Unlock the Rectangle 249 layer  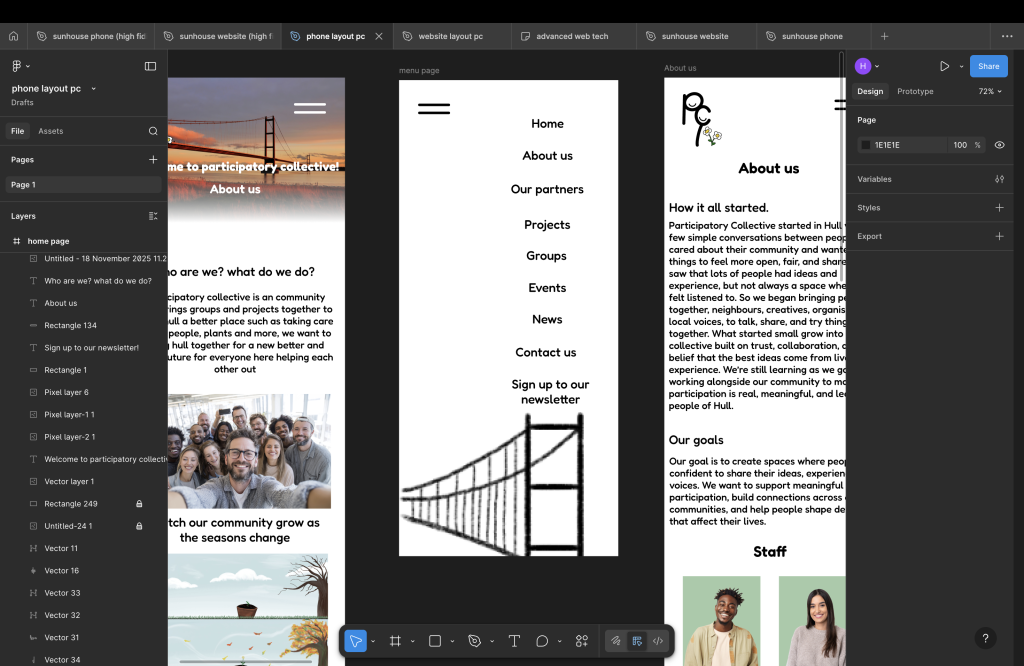point(139,504)
